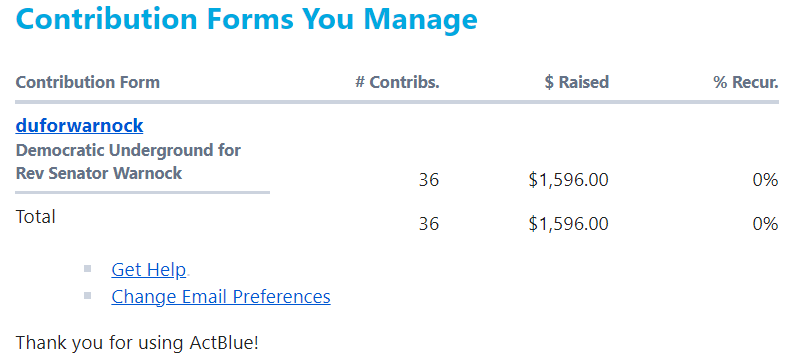The width and height of the screenshot is (791, 362).
Task: Click the 36 contributions count in duforwarnock row
Action: [x=429, y=180]
